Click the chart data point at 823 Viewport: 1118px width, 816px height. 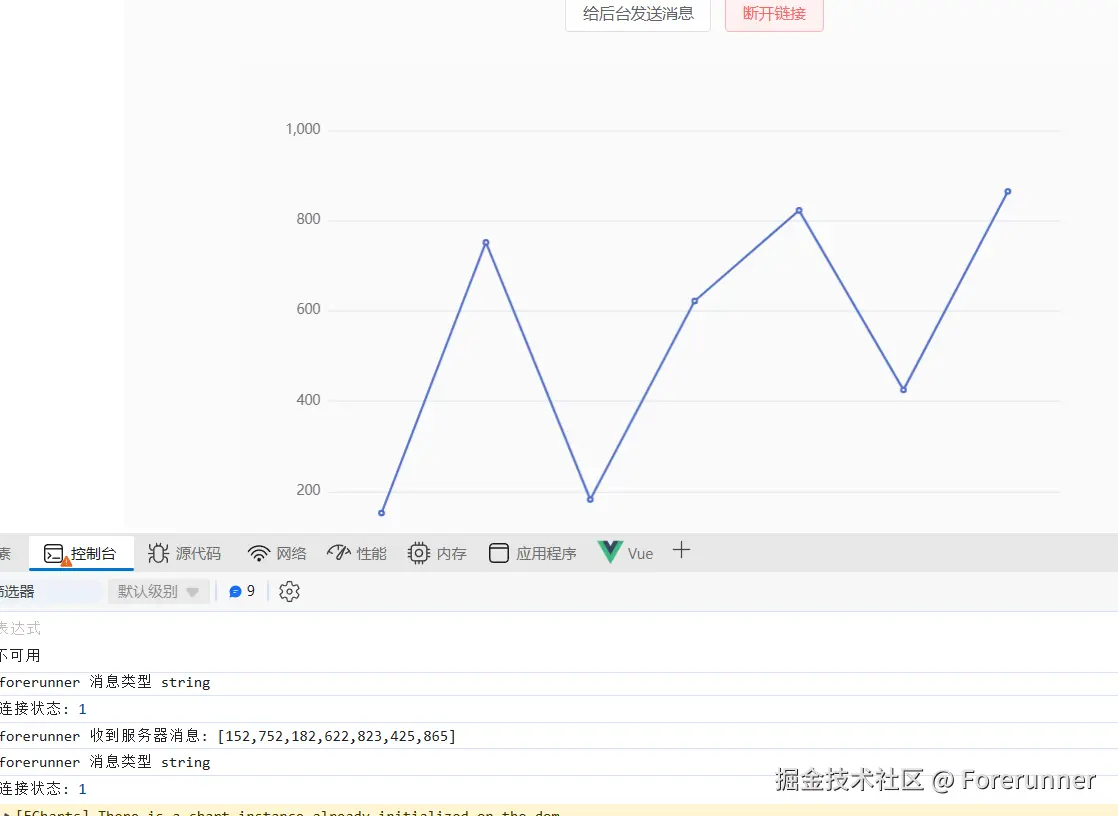(799, 210)
